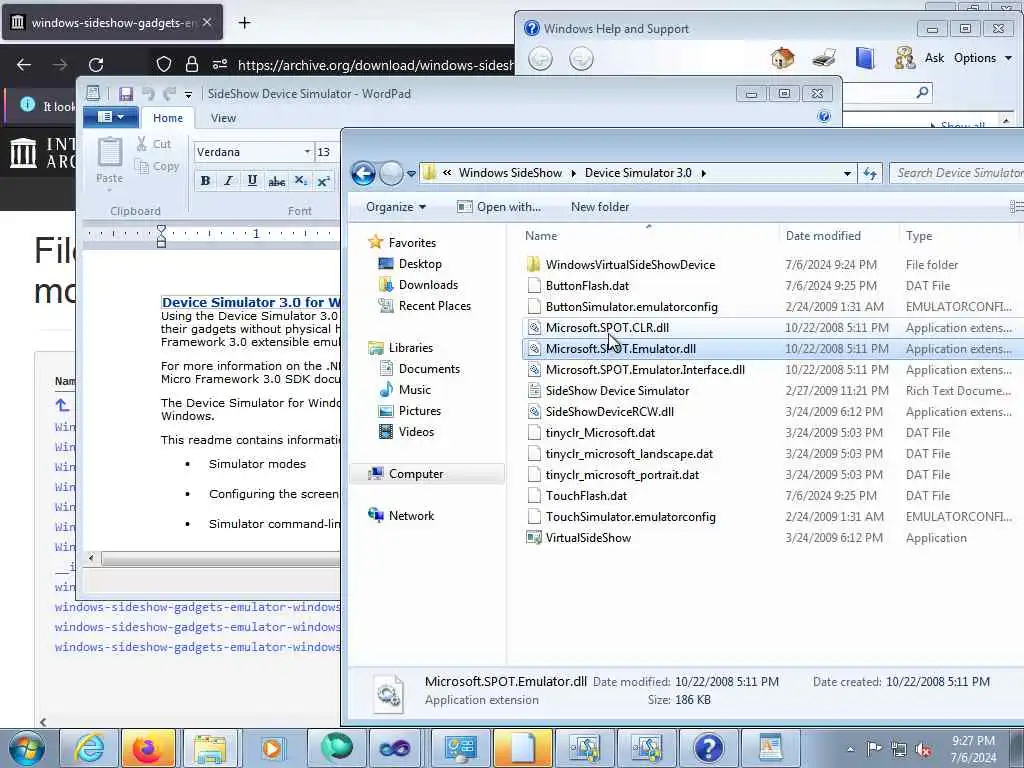Switch to WordPad Home tab
The height and width of the screenshot is (768, 1024).
point(168,118)
